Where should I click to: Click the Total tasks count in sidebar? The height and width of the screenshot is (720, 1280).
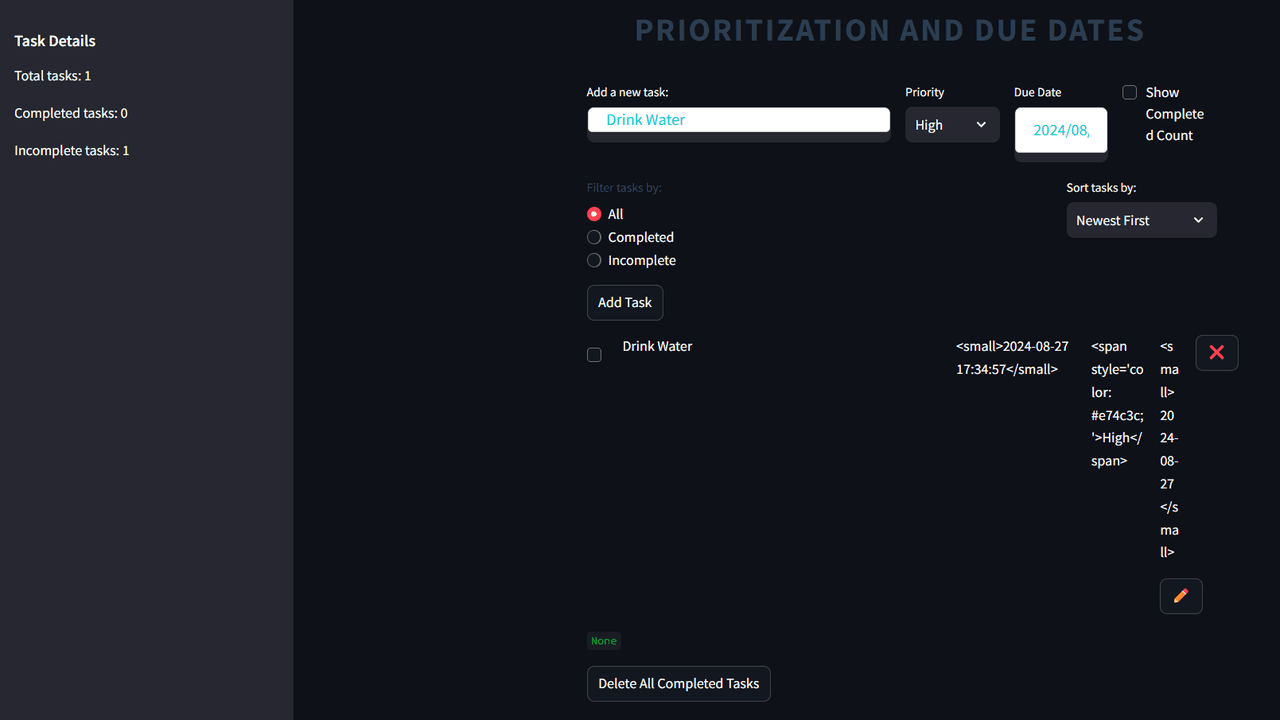[53, 76]
